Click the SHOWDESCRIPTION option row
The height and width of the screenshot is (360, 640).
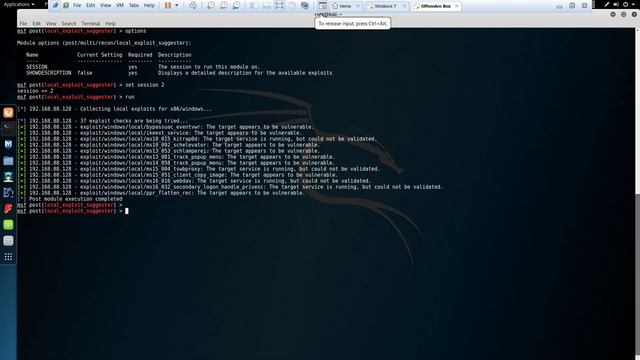179,73
